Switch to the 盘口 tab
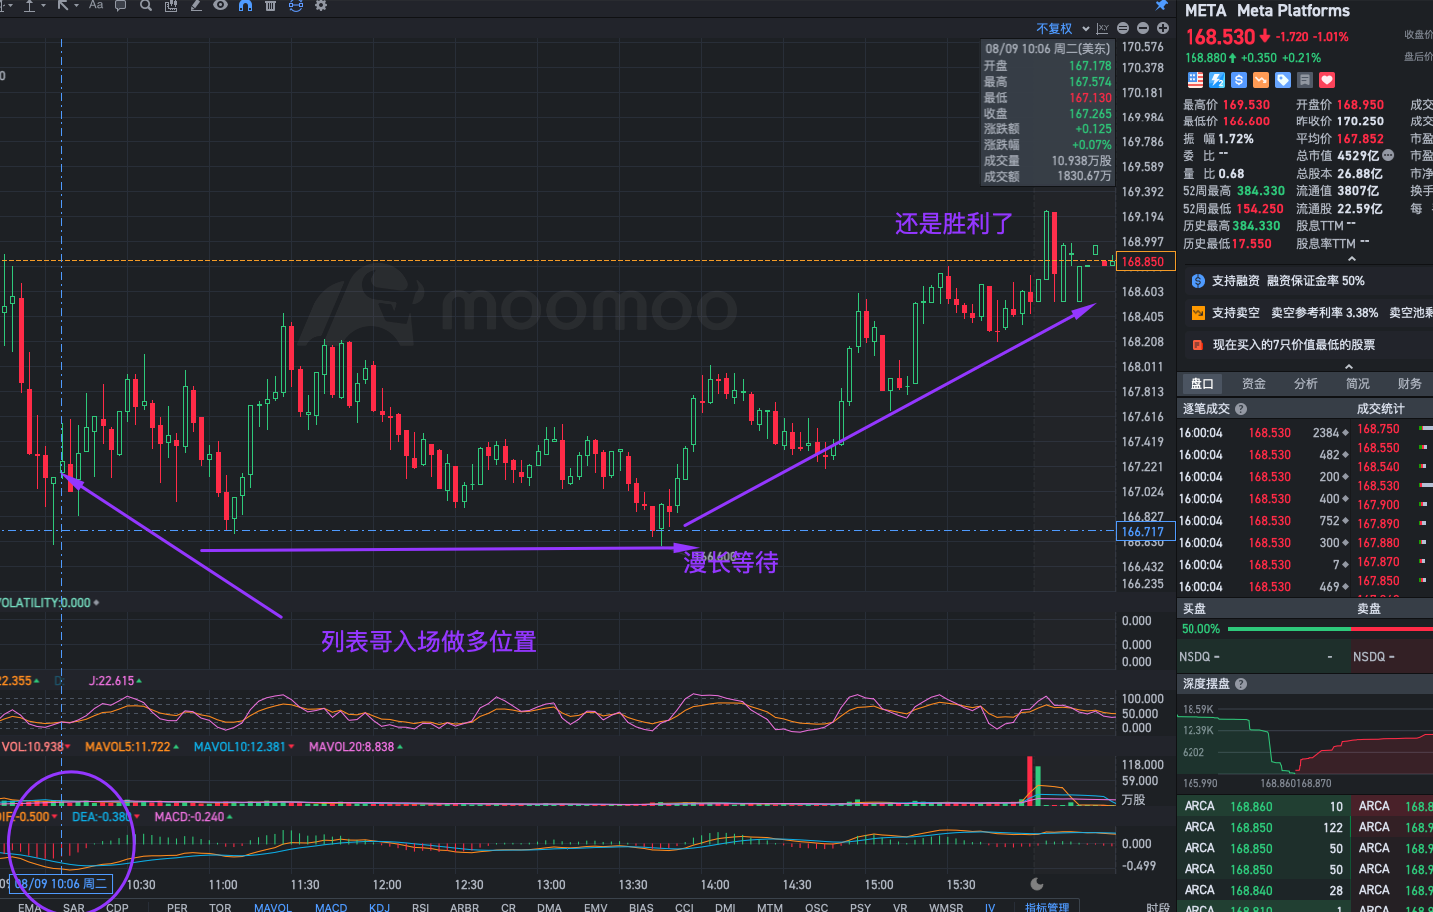 pos(1202,384)
